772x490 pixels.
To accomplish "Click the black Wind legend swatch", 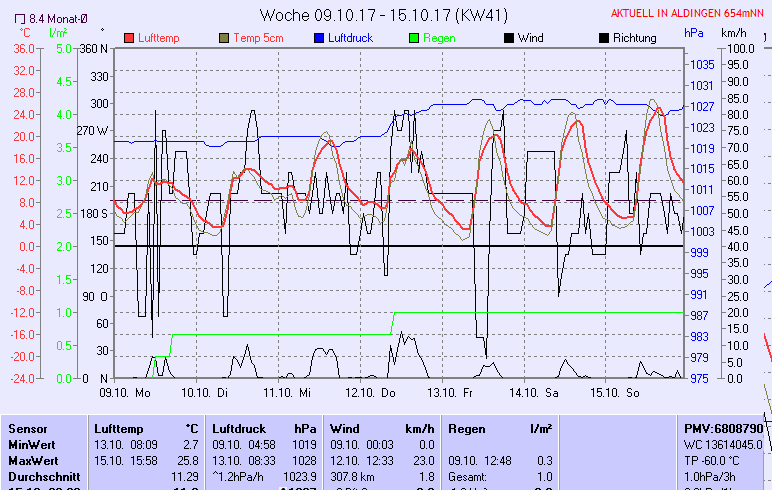I will 509,38.
